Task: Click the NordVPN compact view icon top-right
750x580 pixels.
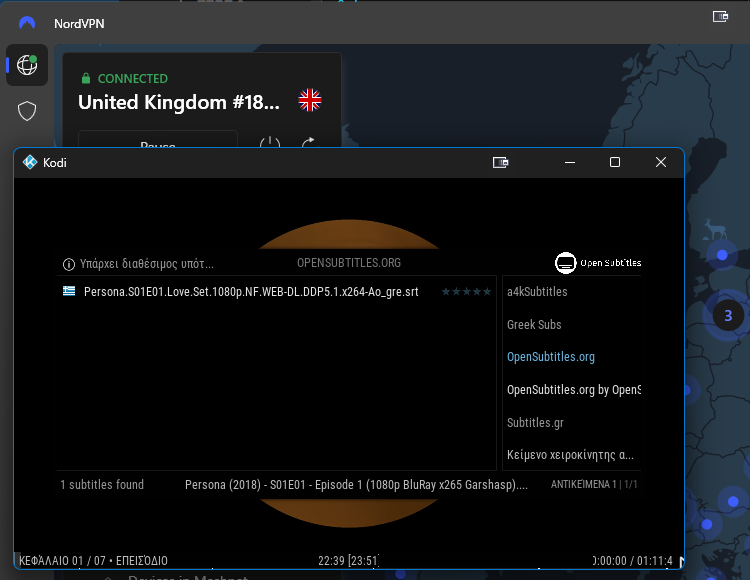Action: [720, 17]
